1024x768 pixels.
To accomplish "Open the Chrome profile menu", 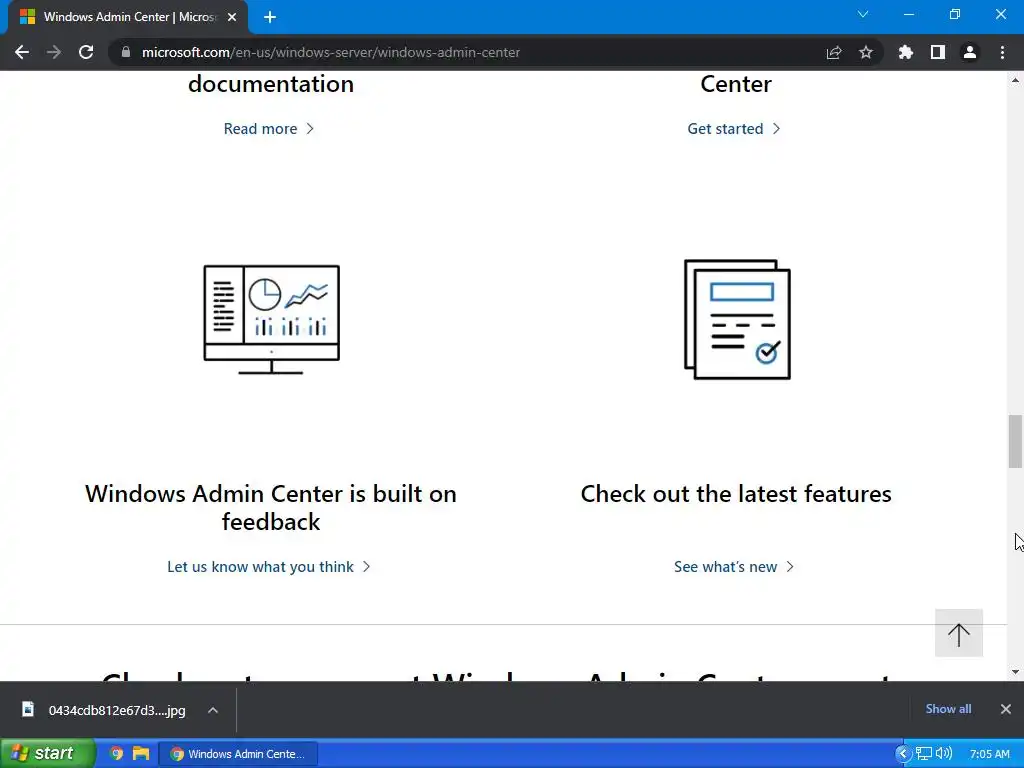I will tap(970, 52).
